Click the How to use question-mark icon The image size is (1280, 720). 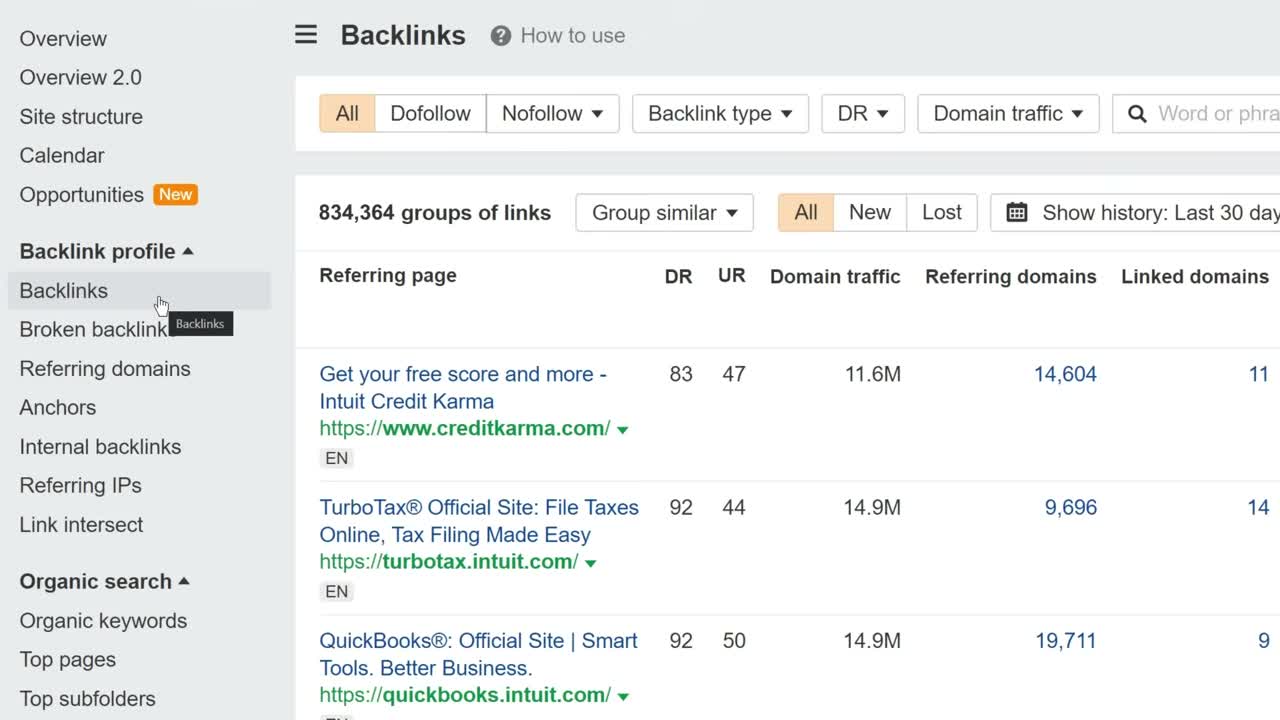coord(501,36)
